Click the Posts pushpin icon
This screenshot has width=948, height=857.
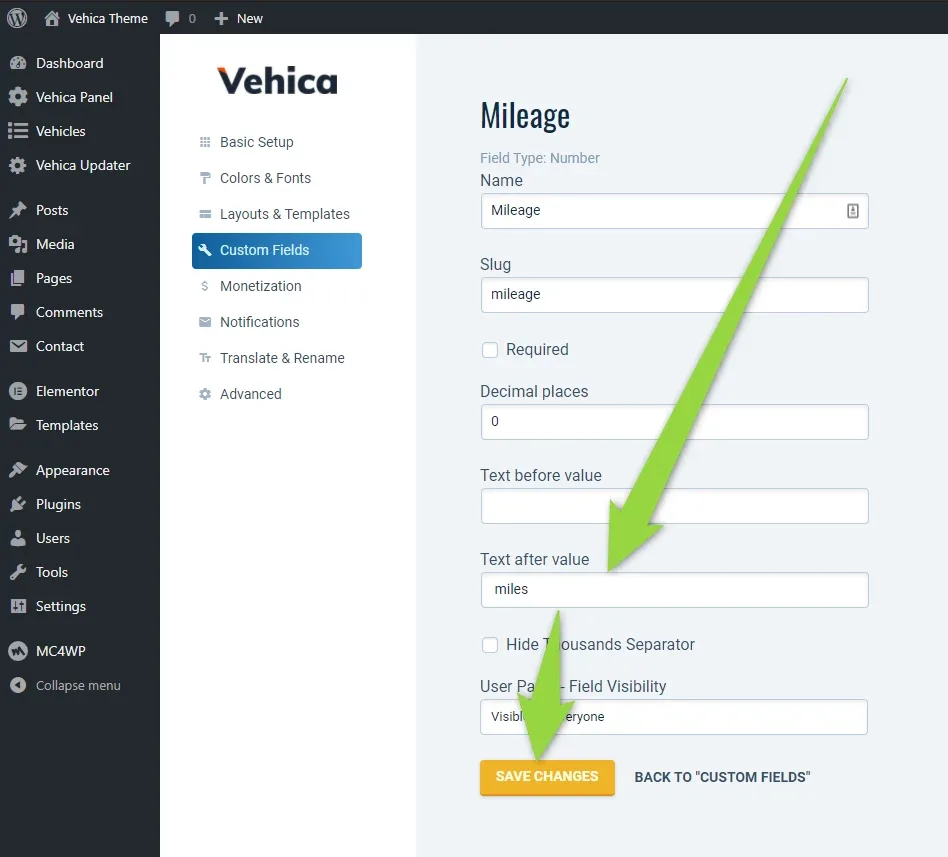18,210
